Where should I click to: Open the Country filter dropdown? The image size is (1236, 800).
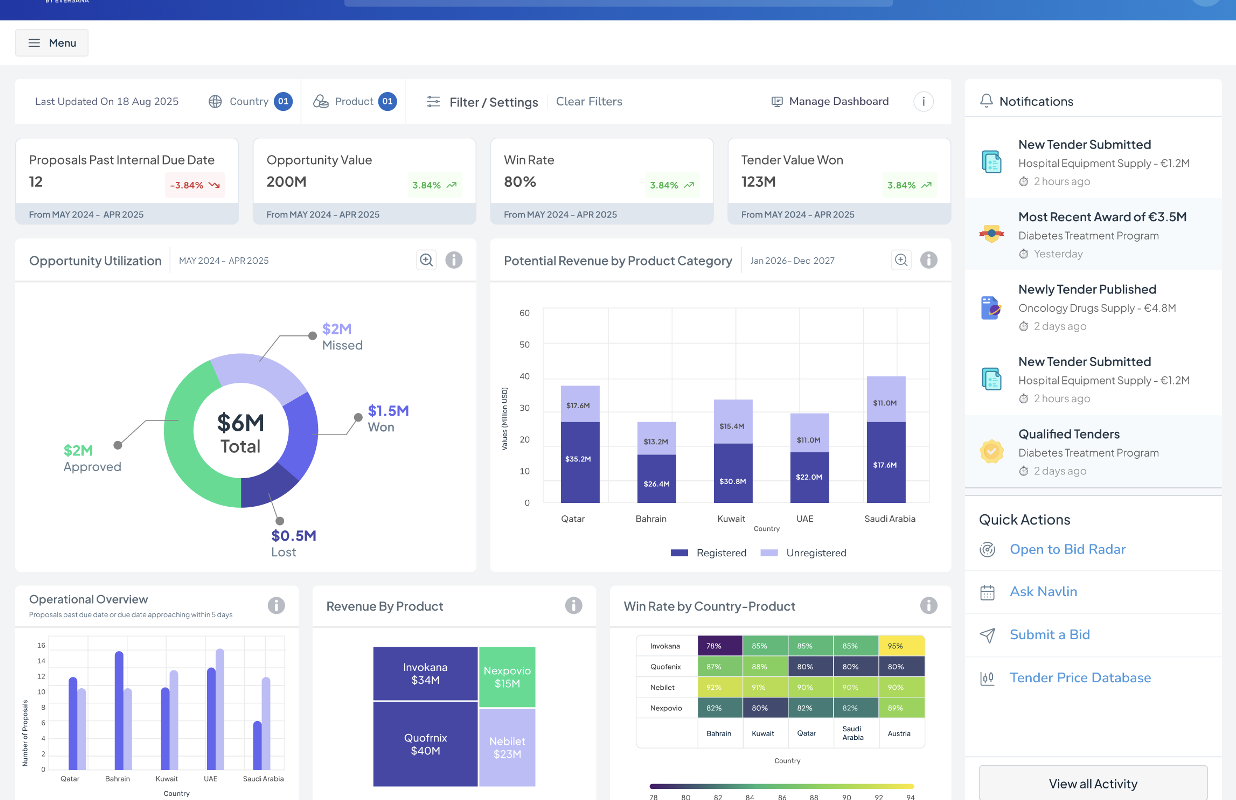coord(250,101)
